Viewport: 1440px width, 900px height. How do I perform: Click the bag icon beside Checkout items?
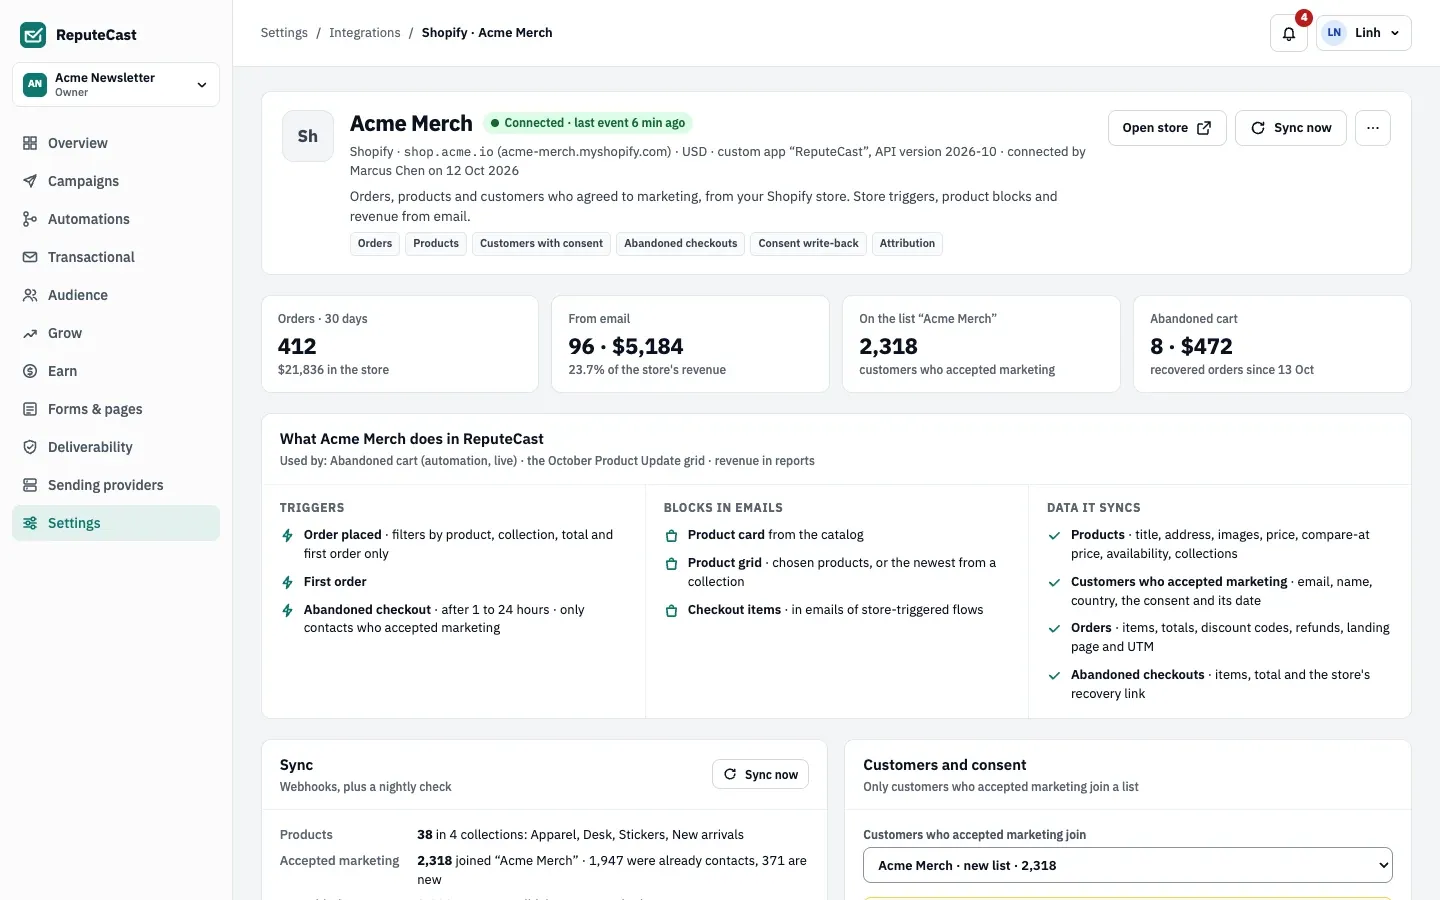671,610
